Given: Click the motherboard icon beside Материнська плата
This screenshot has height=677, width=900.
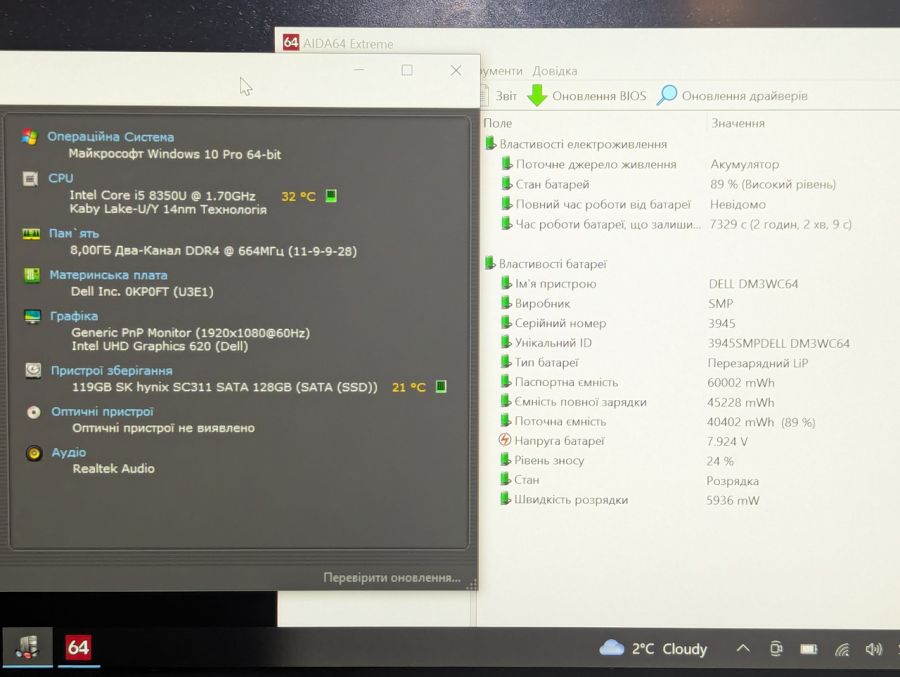Looking at the screenshot, I should (x=32, y=275).
